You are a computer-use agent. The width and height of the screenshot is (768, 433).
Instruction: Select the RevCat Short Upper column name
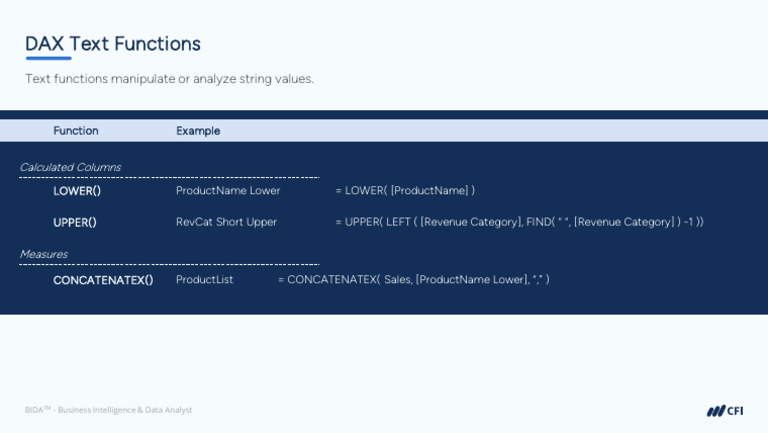(x=226, y=222)
